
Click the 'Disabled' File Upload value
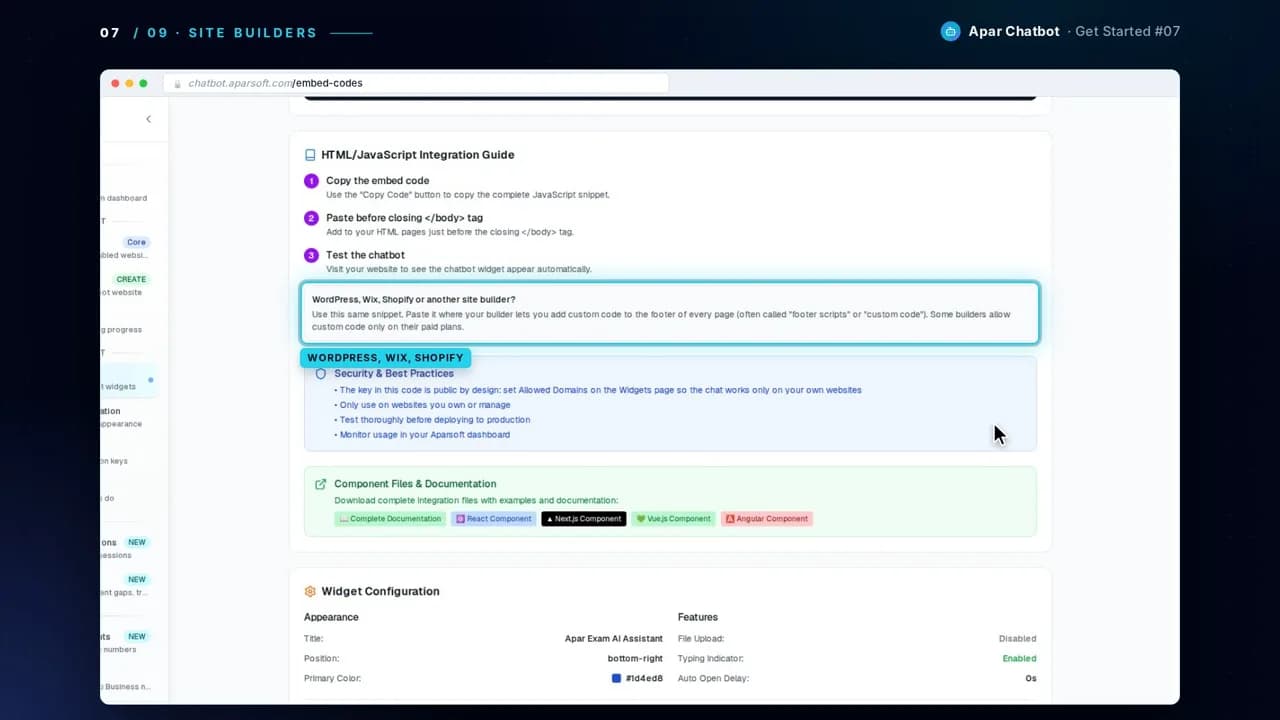pos(1017,639)
